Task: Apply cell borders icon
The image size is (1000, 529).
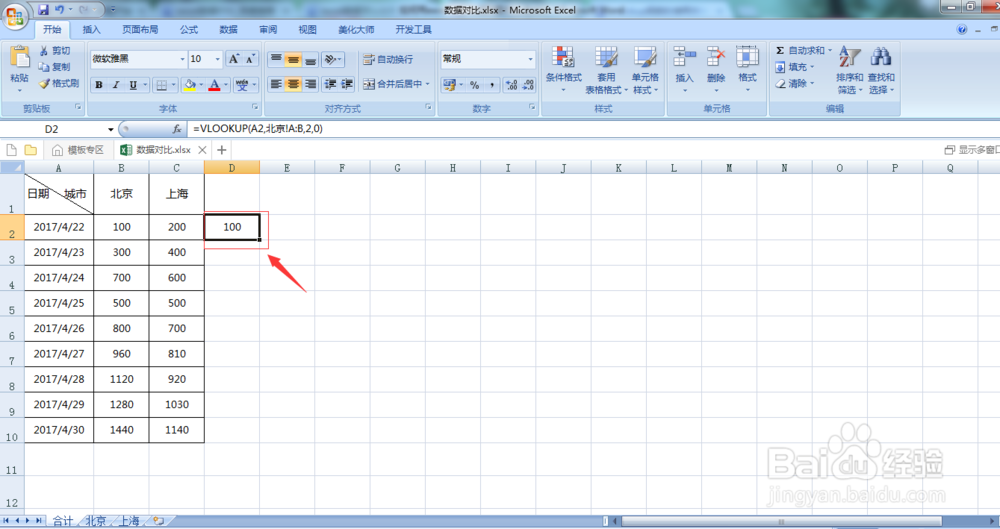Action: tap(162, 85)
